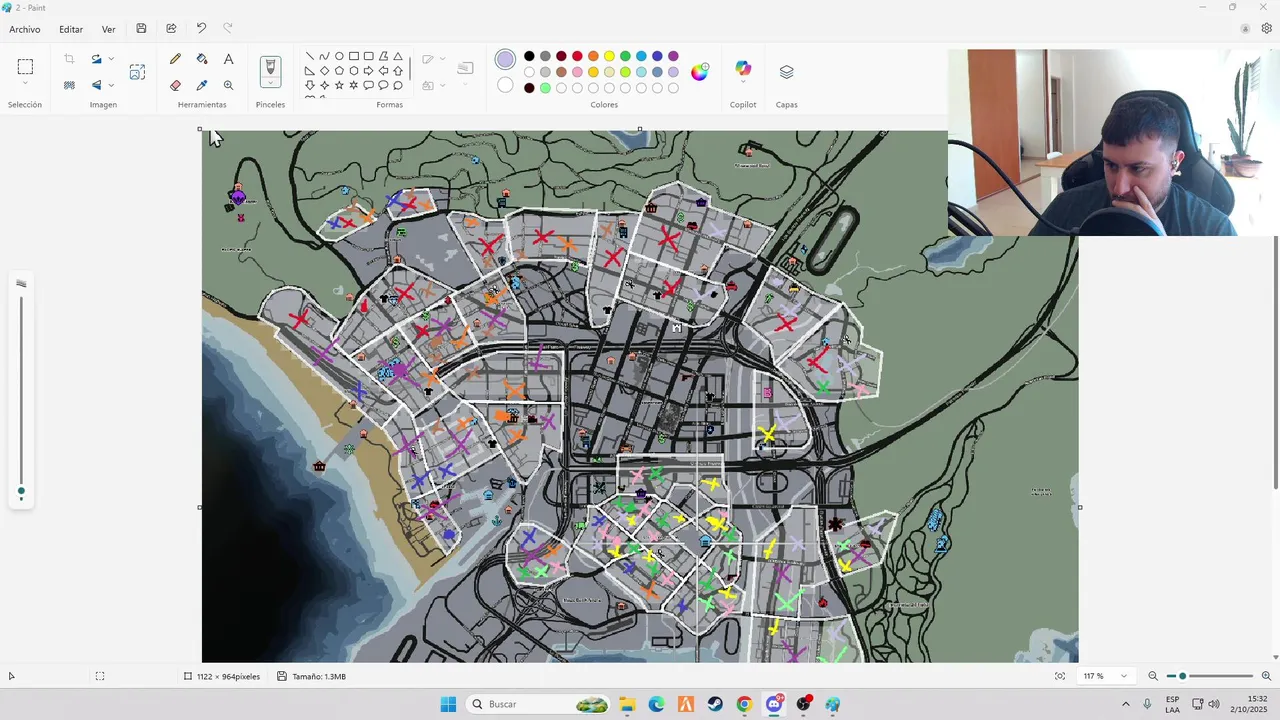Activate the Color picker eyedropper tool
1280x720 pixels.
point(202,85)
